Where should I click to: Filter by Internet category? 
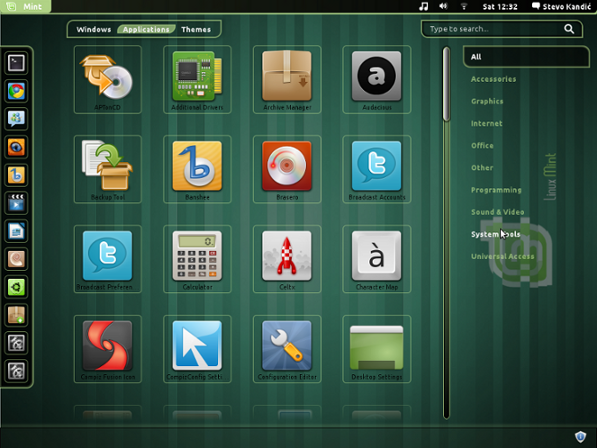pyautogui.click(x=487, y=123)
